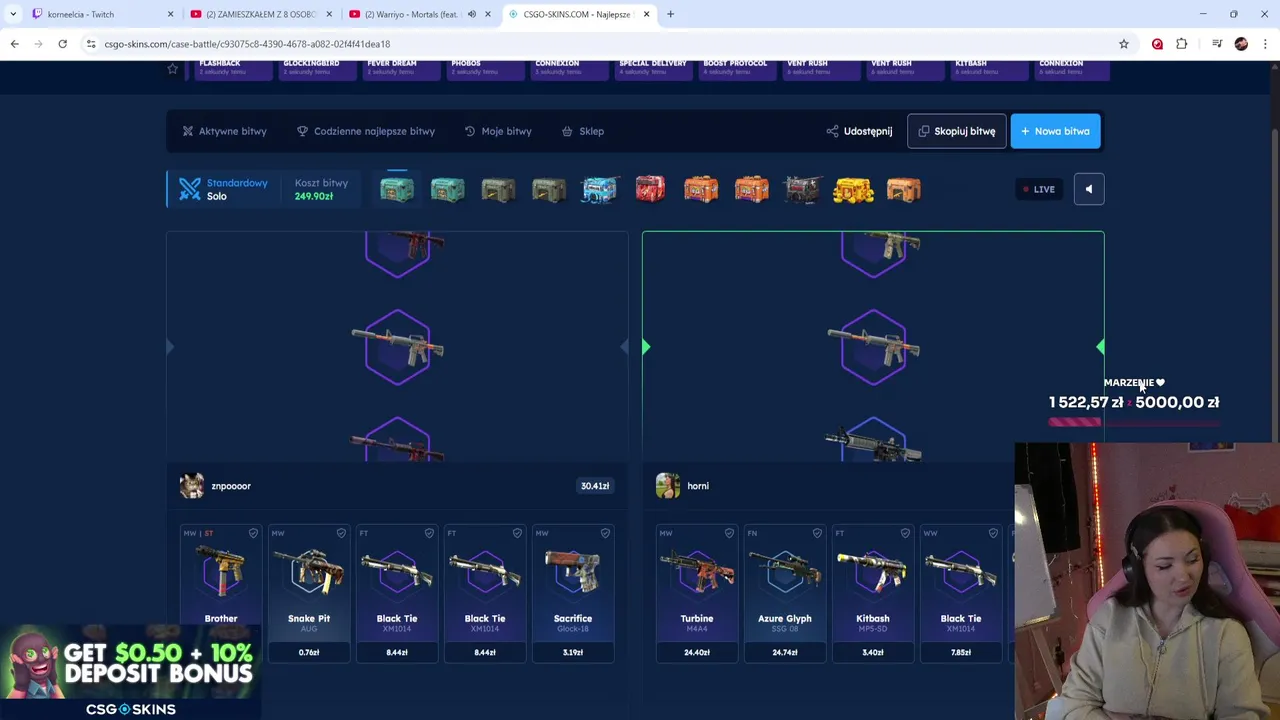Viewport: 1280px width, 720px height.
Task: Click verify shield on Kitbash MP5-SD card
Action: 905,533
